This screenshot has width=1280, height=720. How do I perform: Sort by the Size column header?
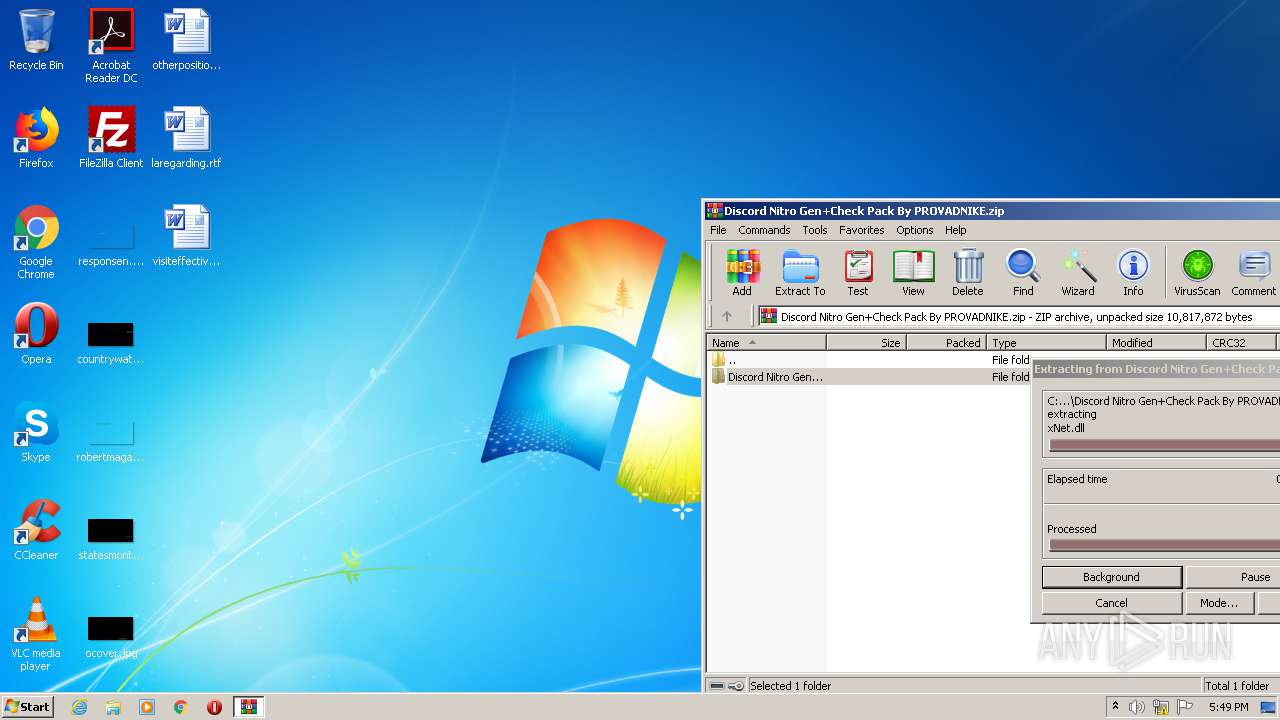coord(866,342)
